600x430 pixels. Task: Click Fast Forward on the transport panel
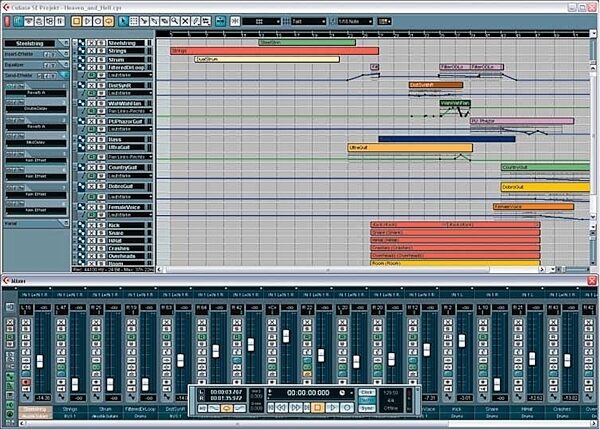(295, 408)
